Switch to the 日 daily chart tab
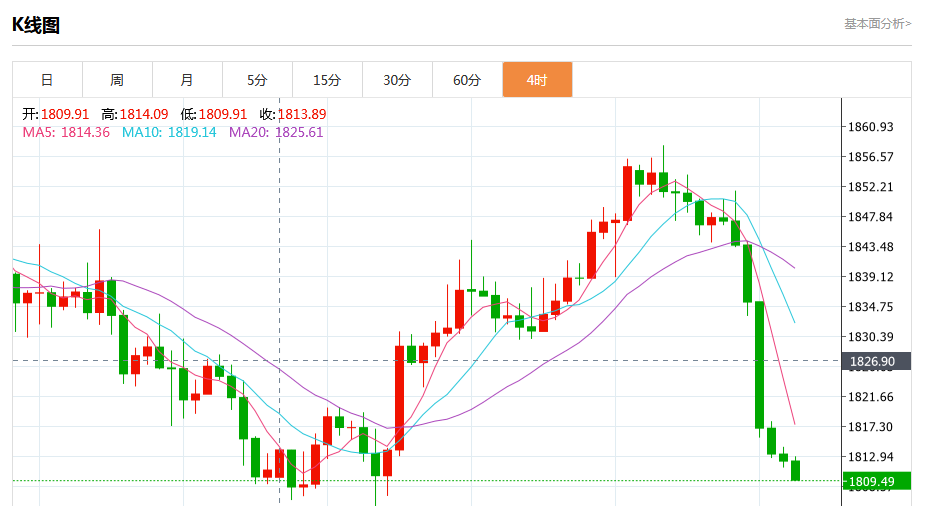946x506 pixels. pyautogui.click(x=47, y=80)
